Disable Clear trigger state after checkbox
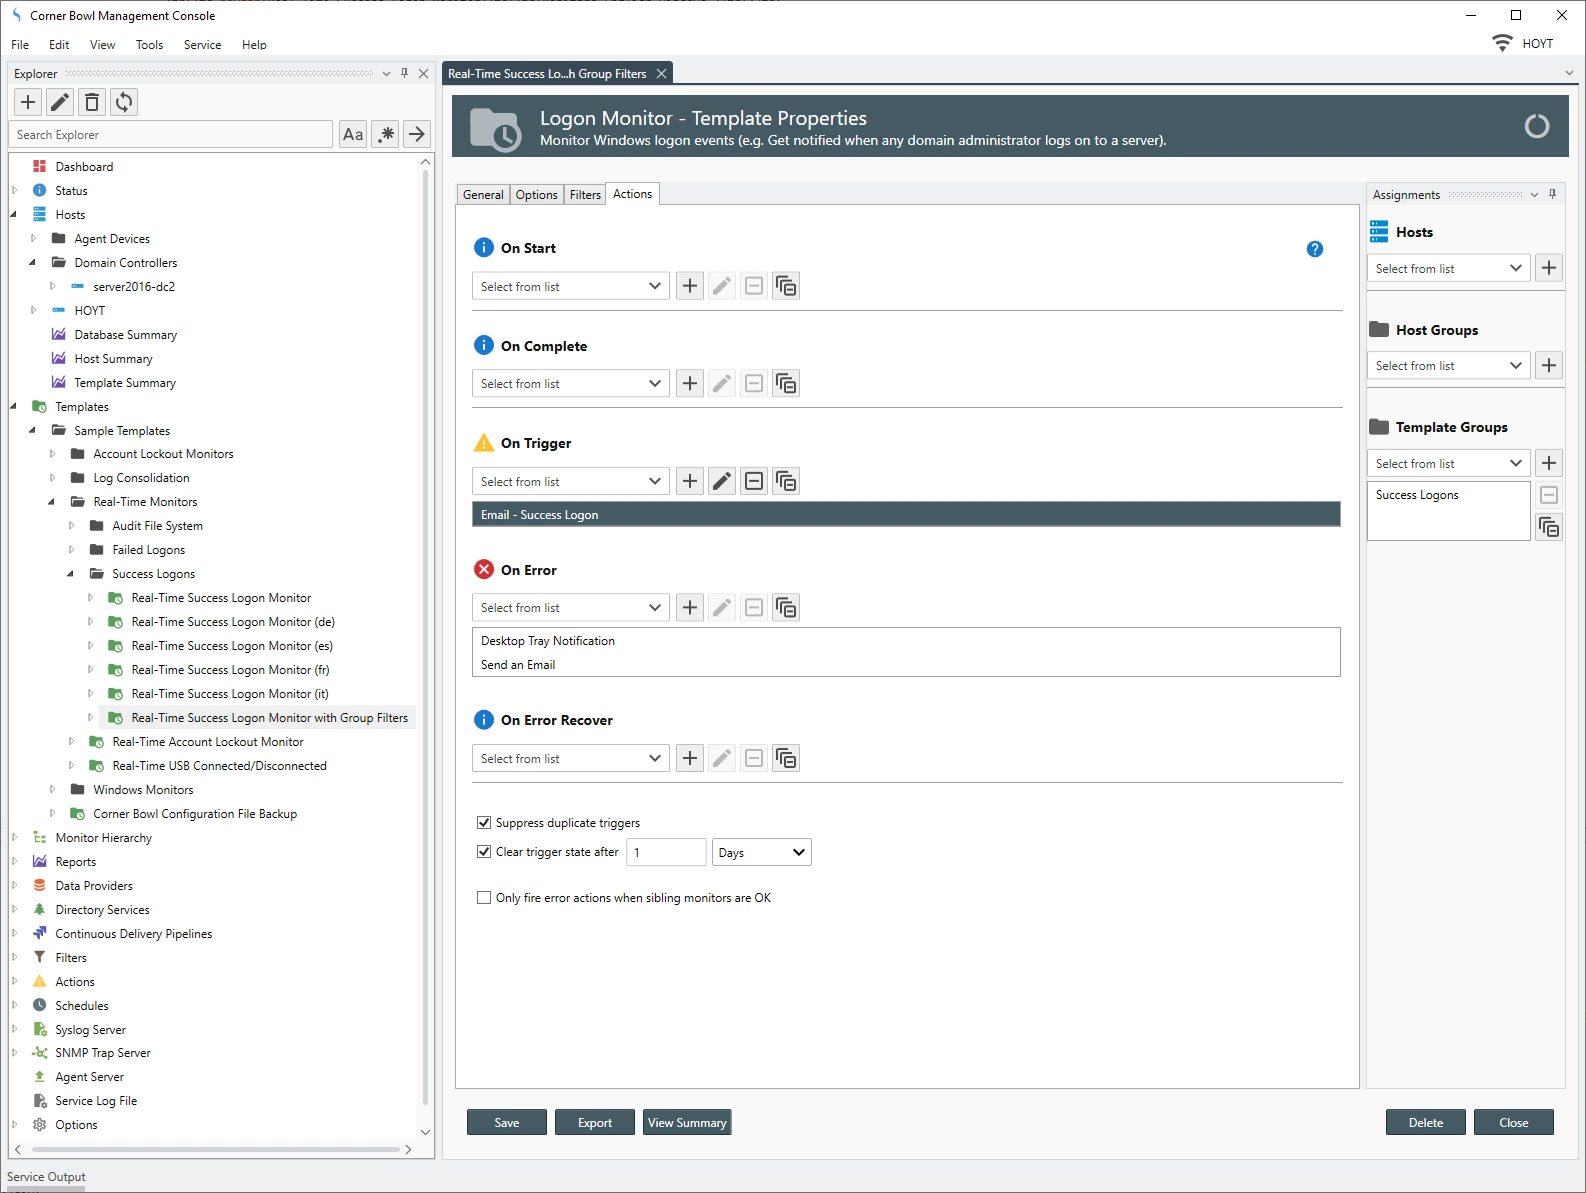1586x1193 pixels. point(484,852)
